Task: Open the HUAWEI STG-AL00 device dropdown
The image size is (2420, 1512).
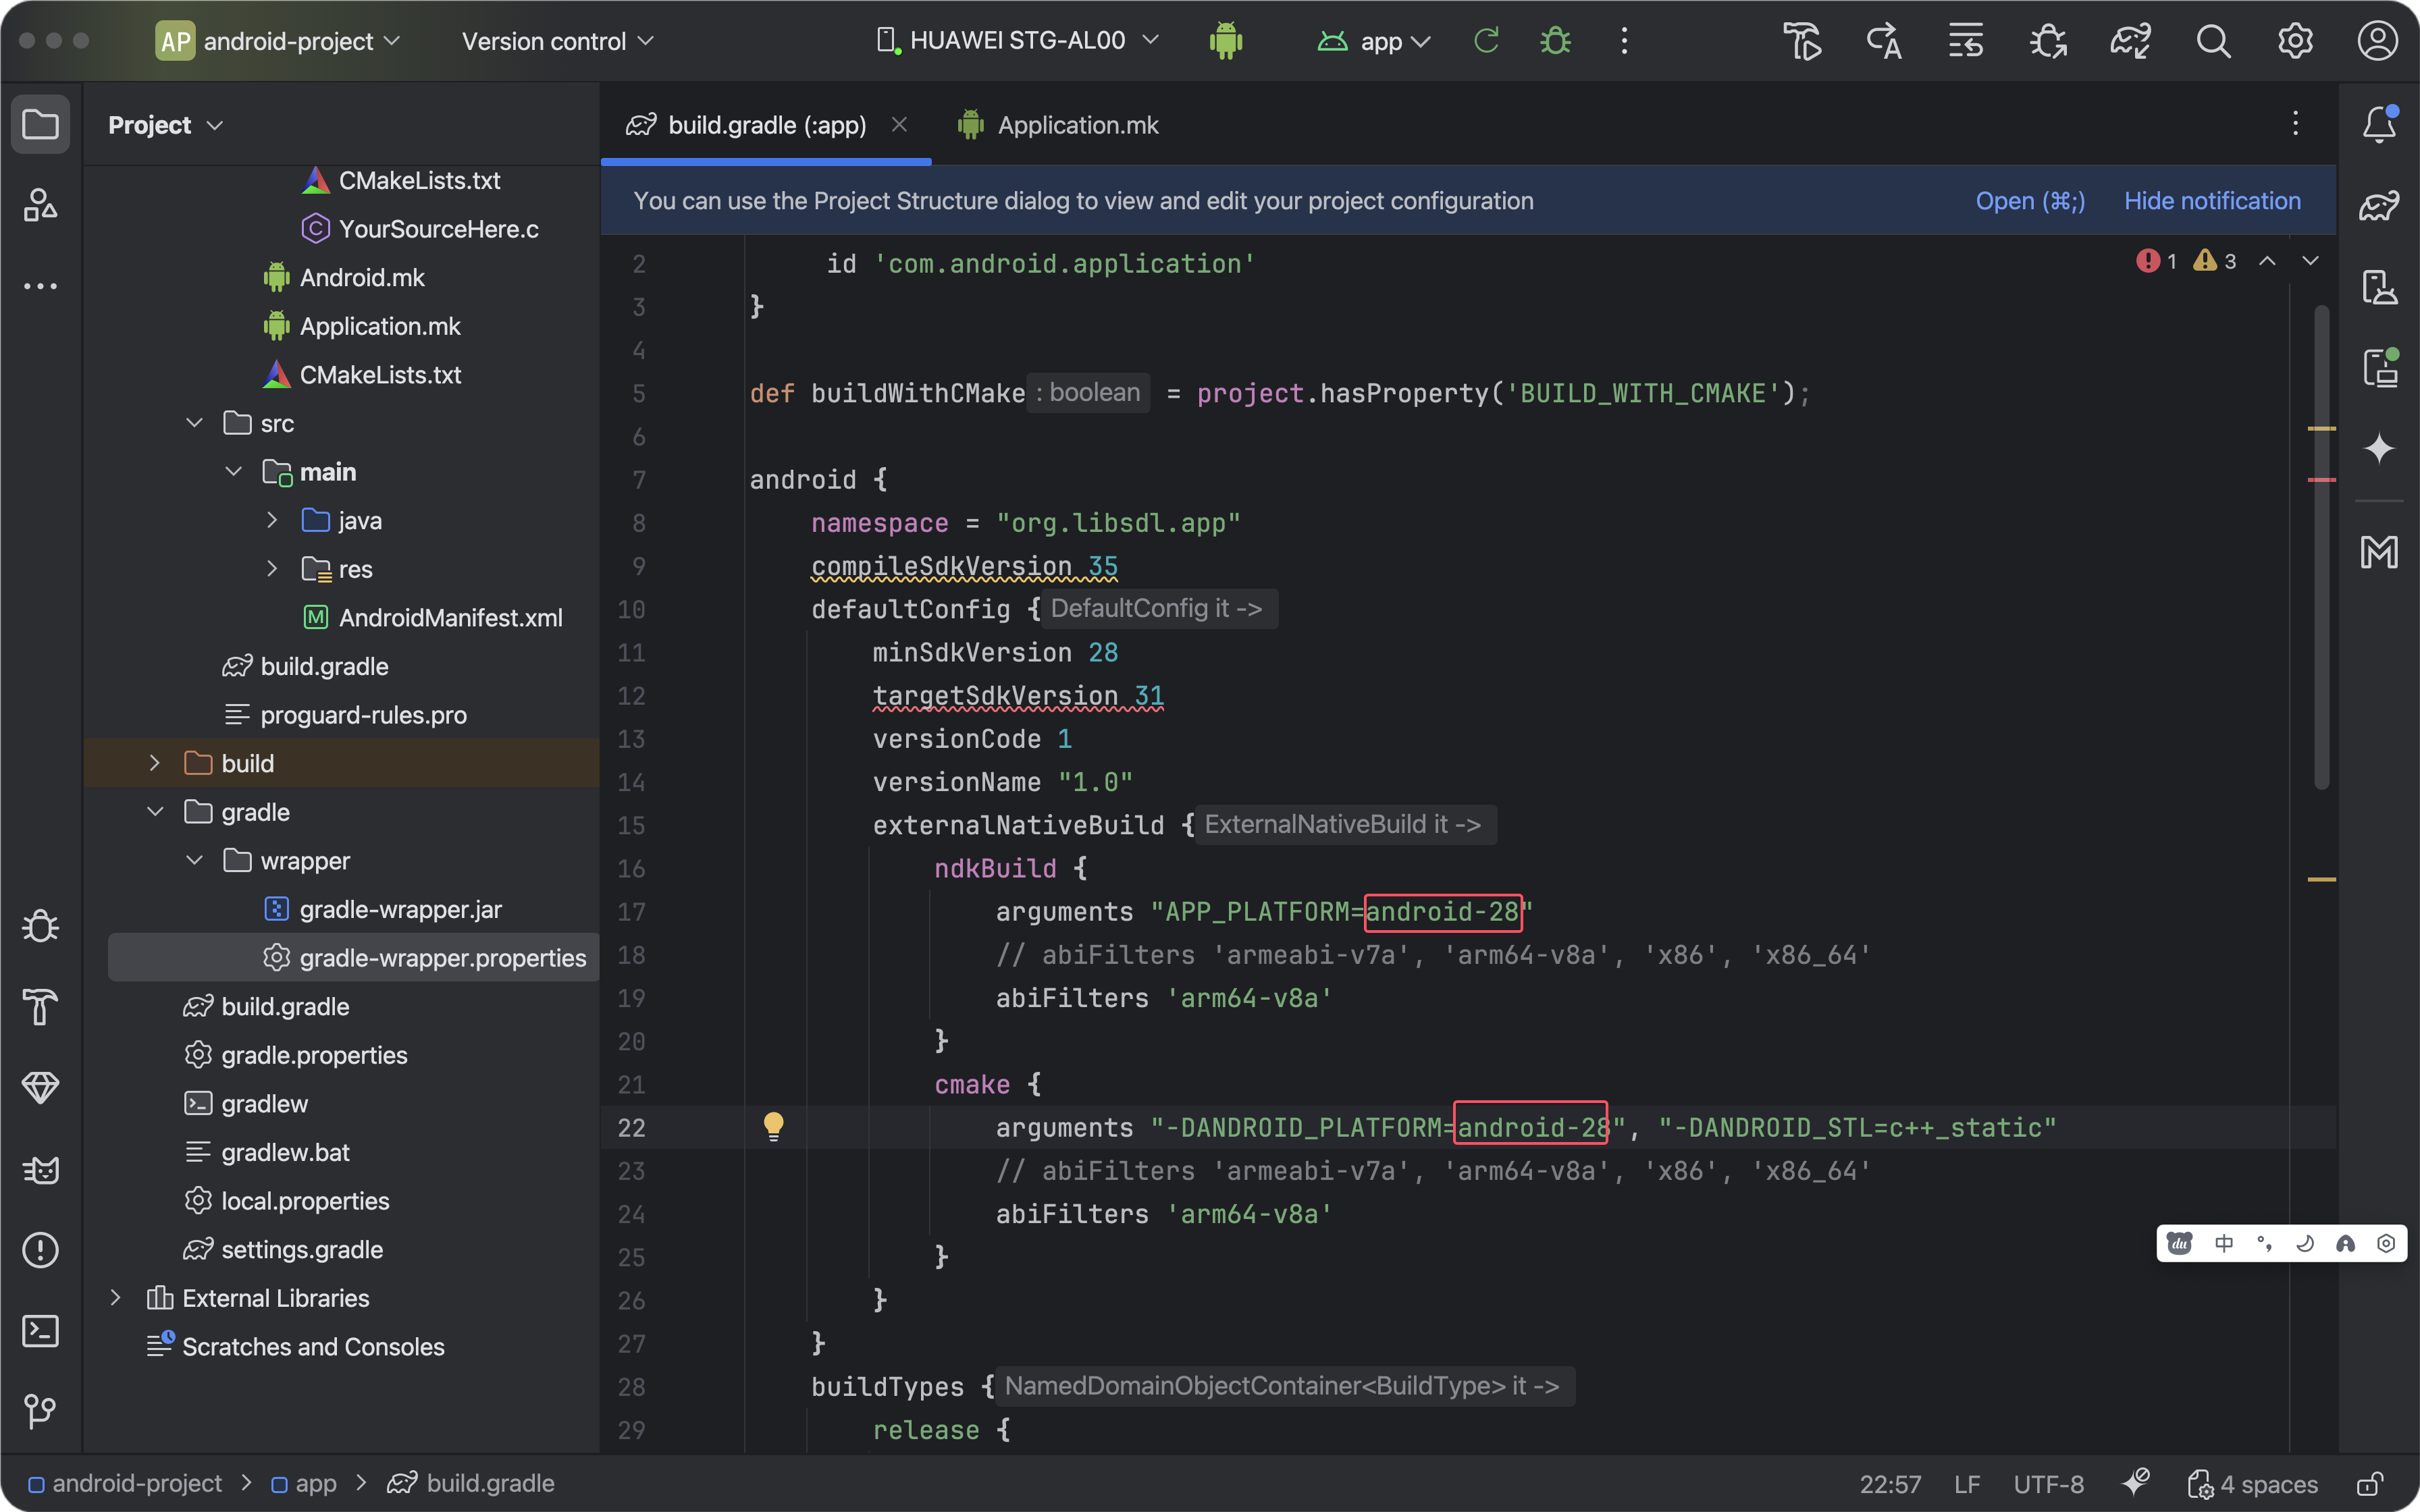Action: 1017,41
